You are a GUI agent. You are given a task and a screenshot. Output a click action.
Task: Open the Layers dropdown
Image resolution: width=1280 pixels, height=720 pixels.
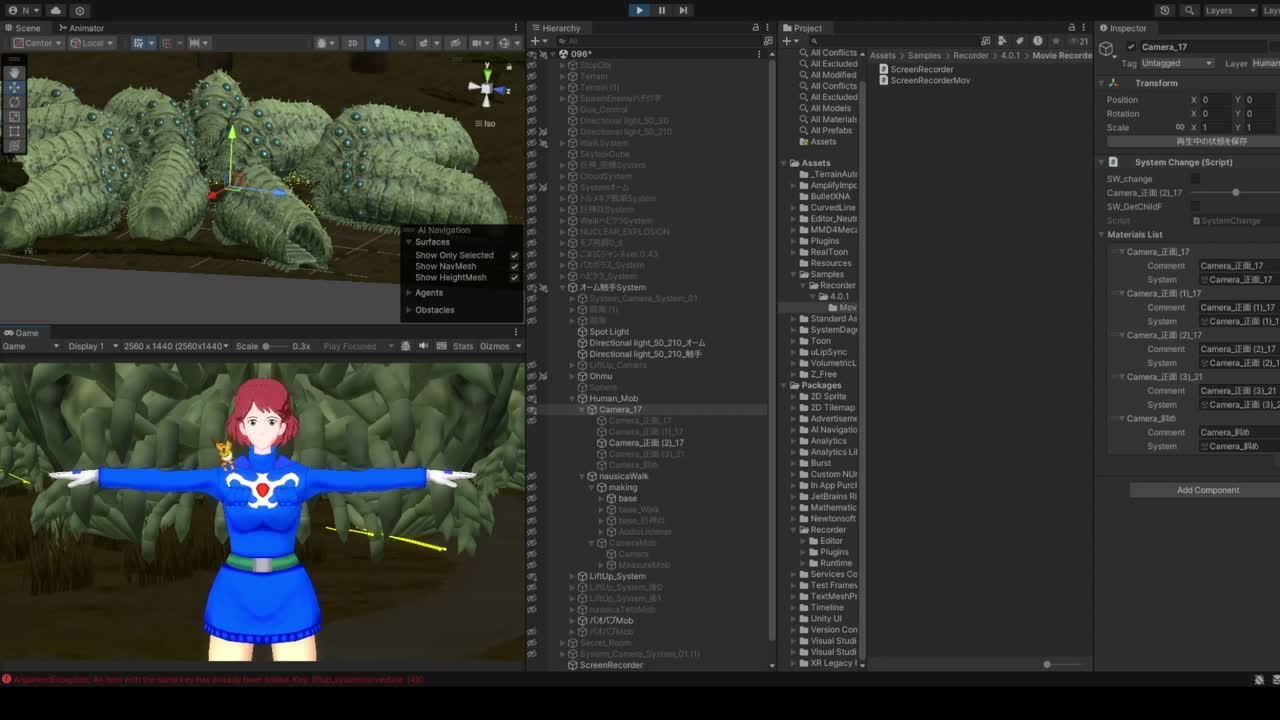point(1230,10)
